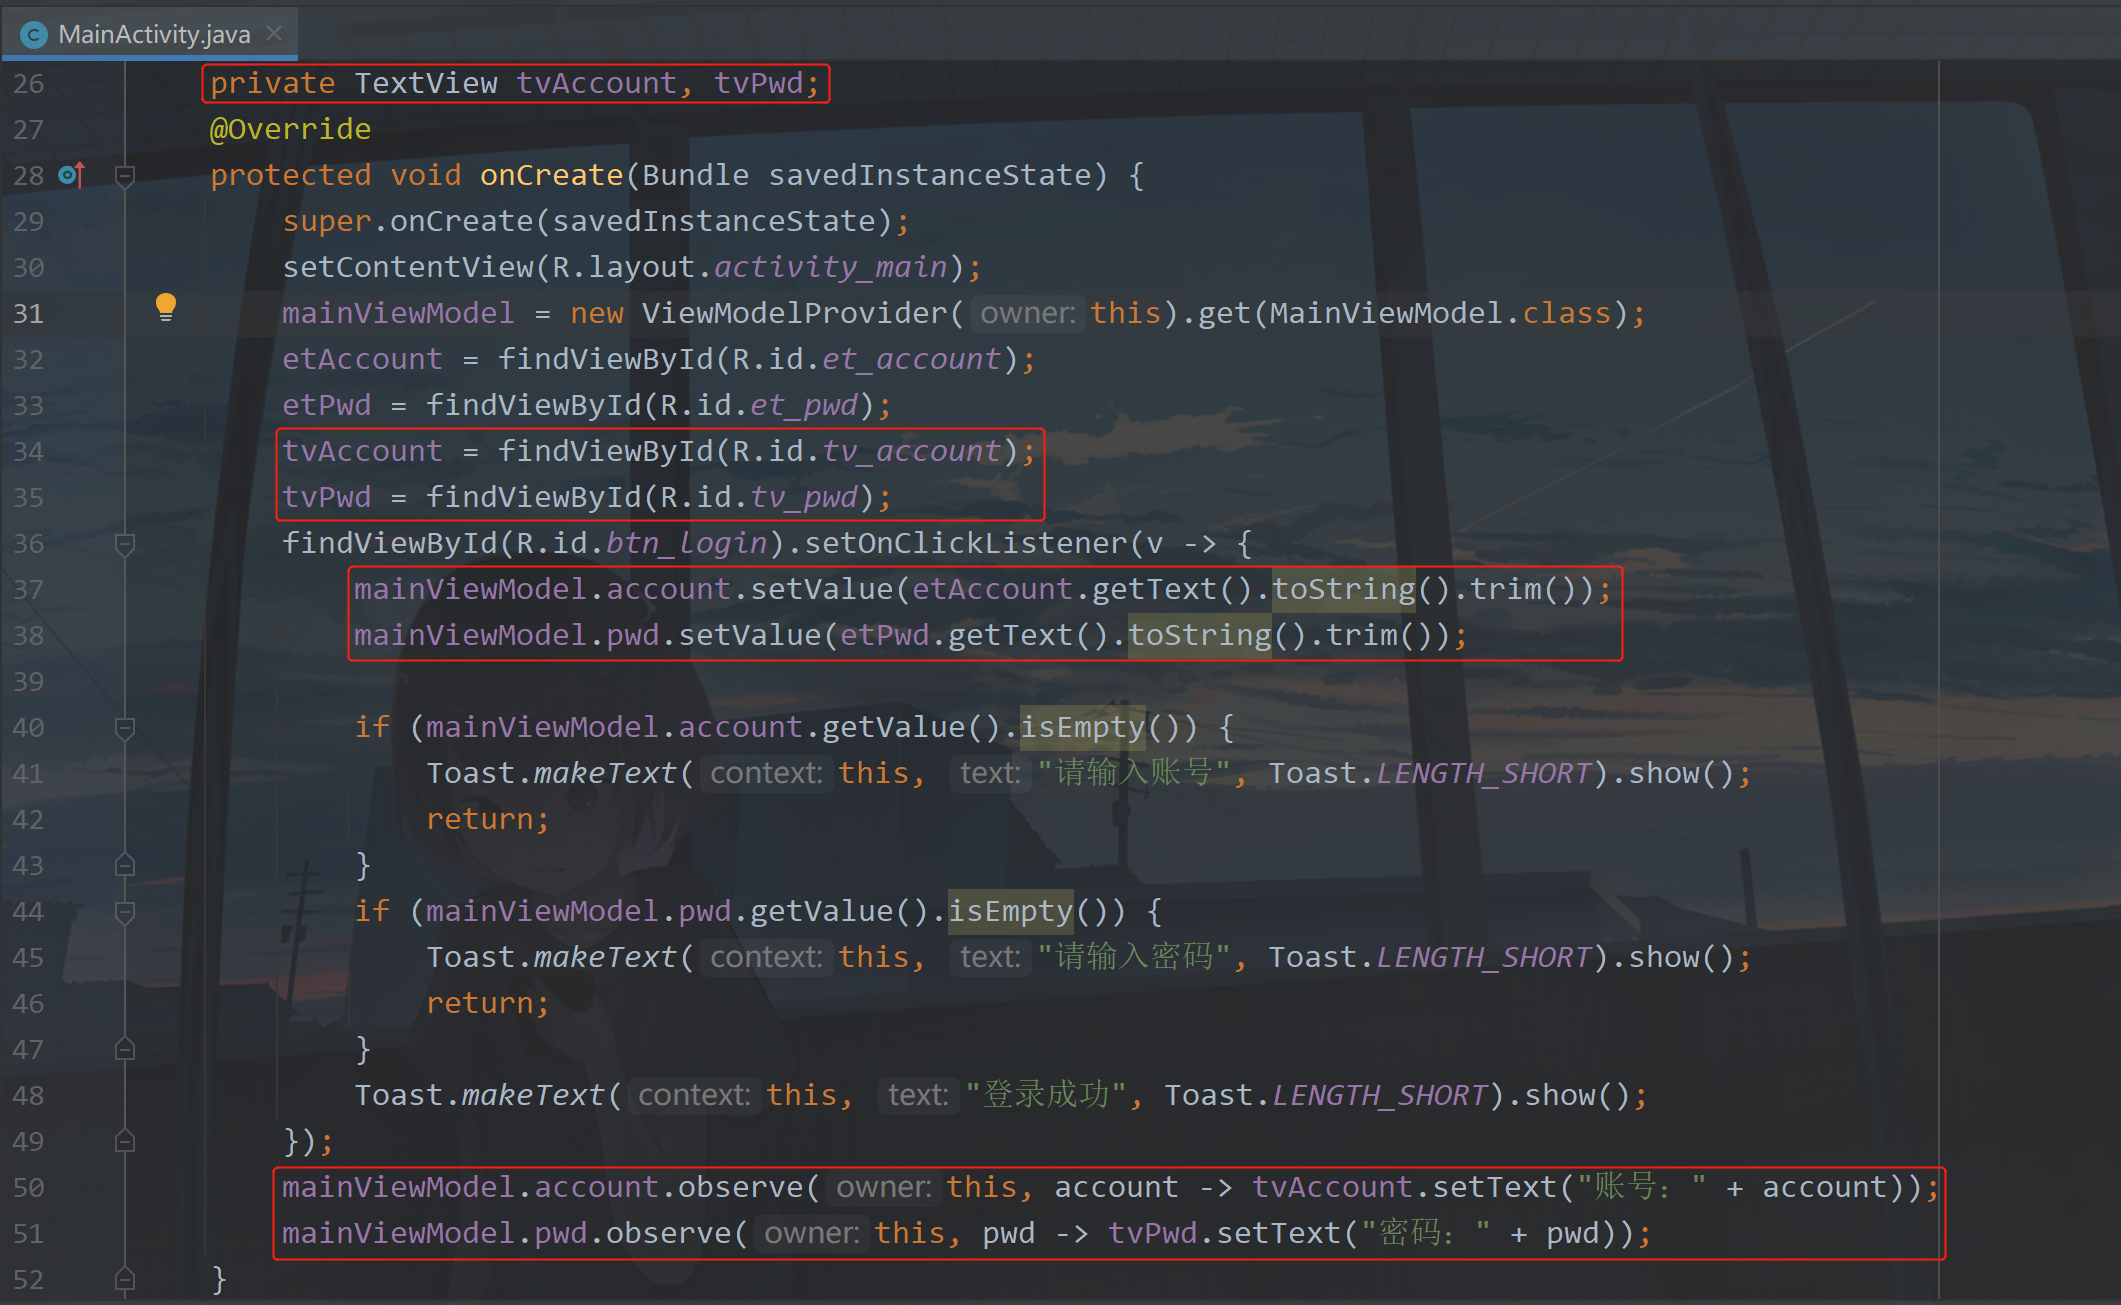The height and width of the screenshot is (1305, 2121).
Task: Switch to the MainActivity.java tab
Action: tap(153, 34)
